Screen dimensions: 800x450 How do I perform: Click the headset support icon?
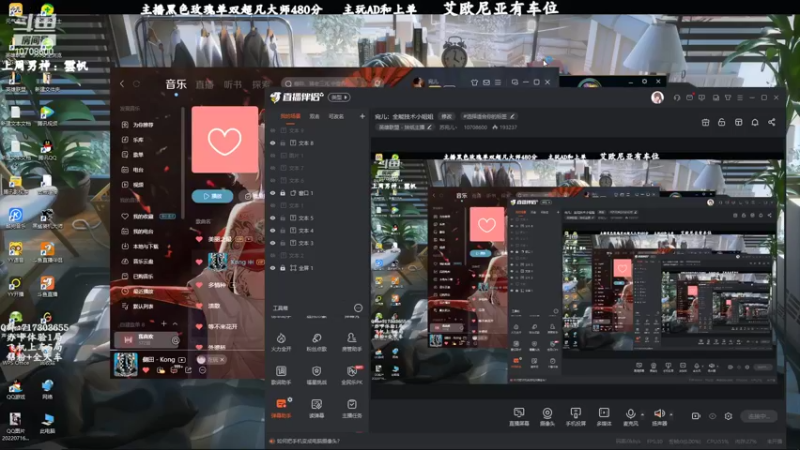point(677,97)
